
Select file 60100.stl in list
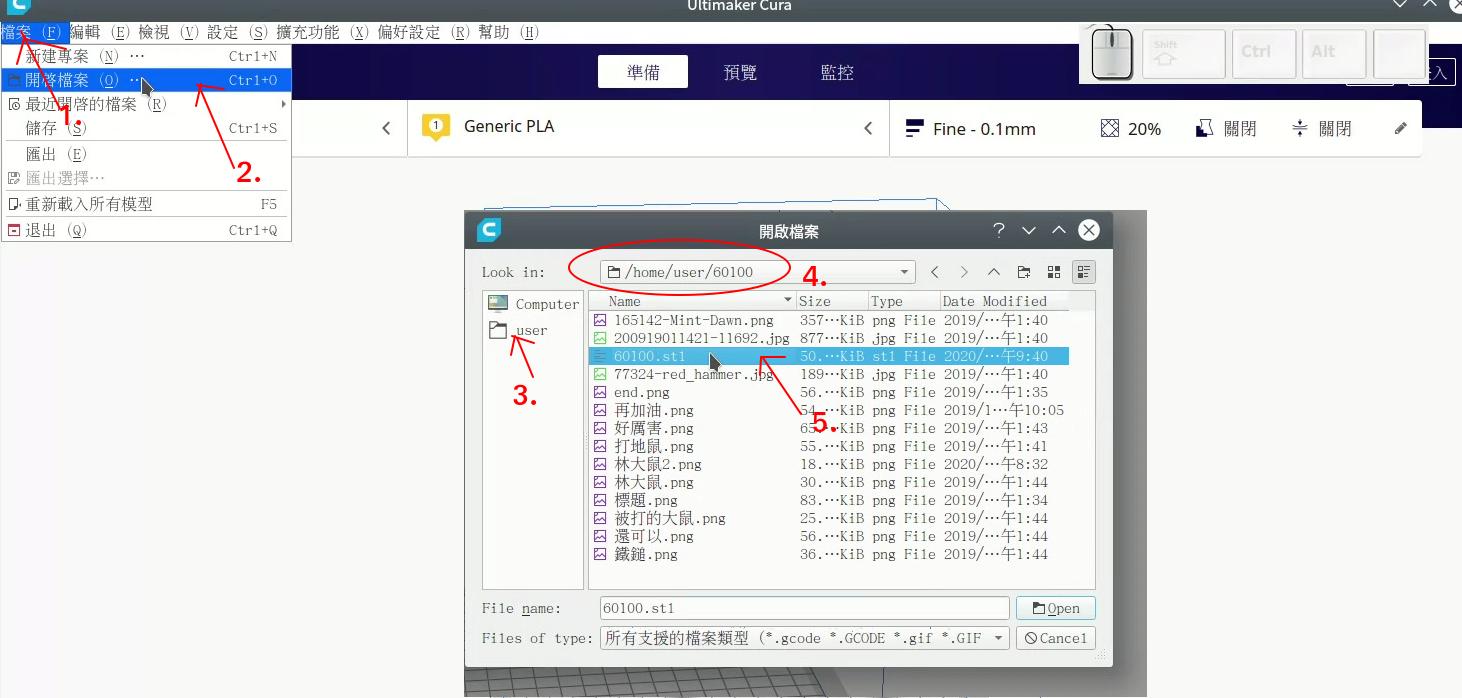pyautogui.click(x=829, y=356)
